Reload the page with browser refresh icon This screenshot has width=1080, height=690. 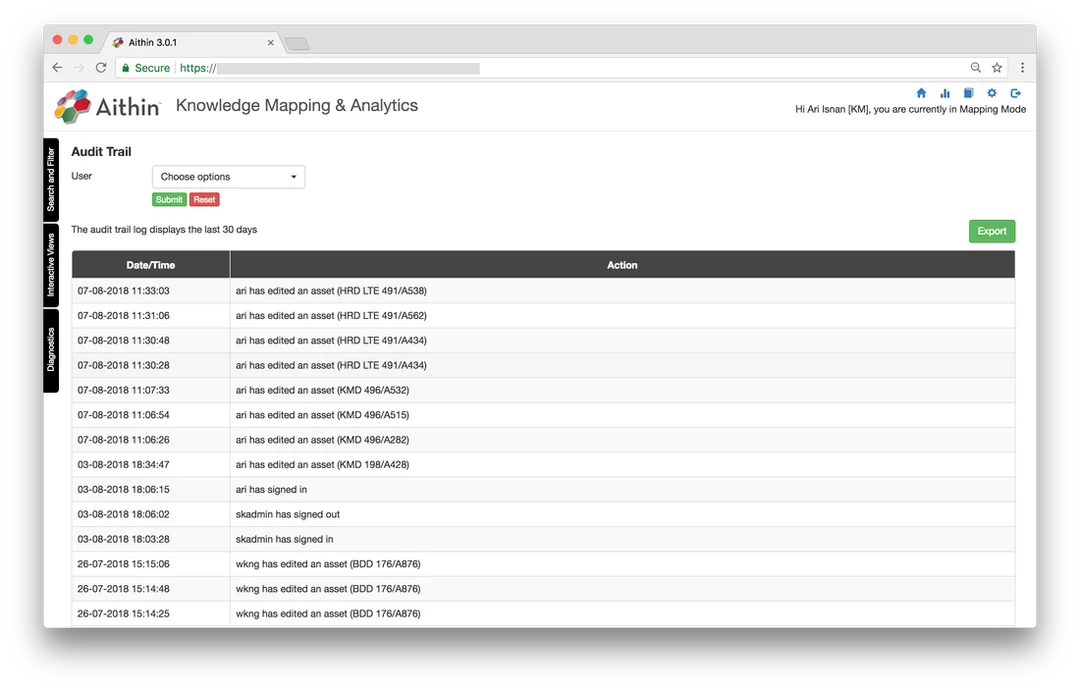(101, 67)
